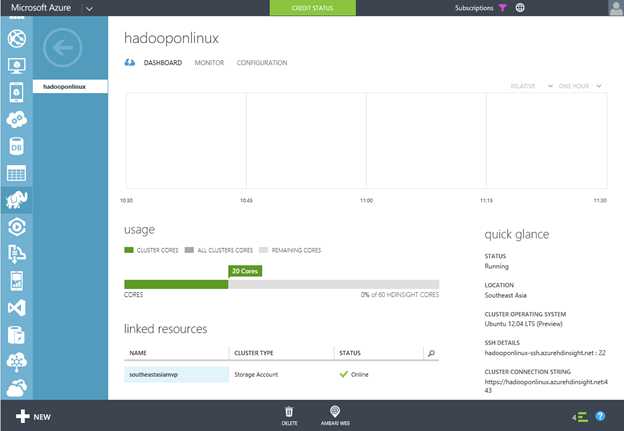
Task: Open Cloud Services gear-cloud icon in sidebar
Action: [16, 119]
